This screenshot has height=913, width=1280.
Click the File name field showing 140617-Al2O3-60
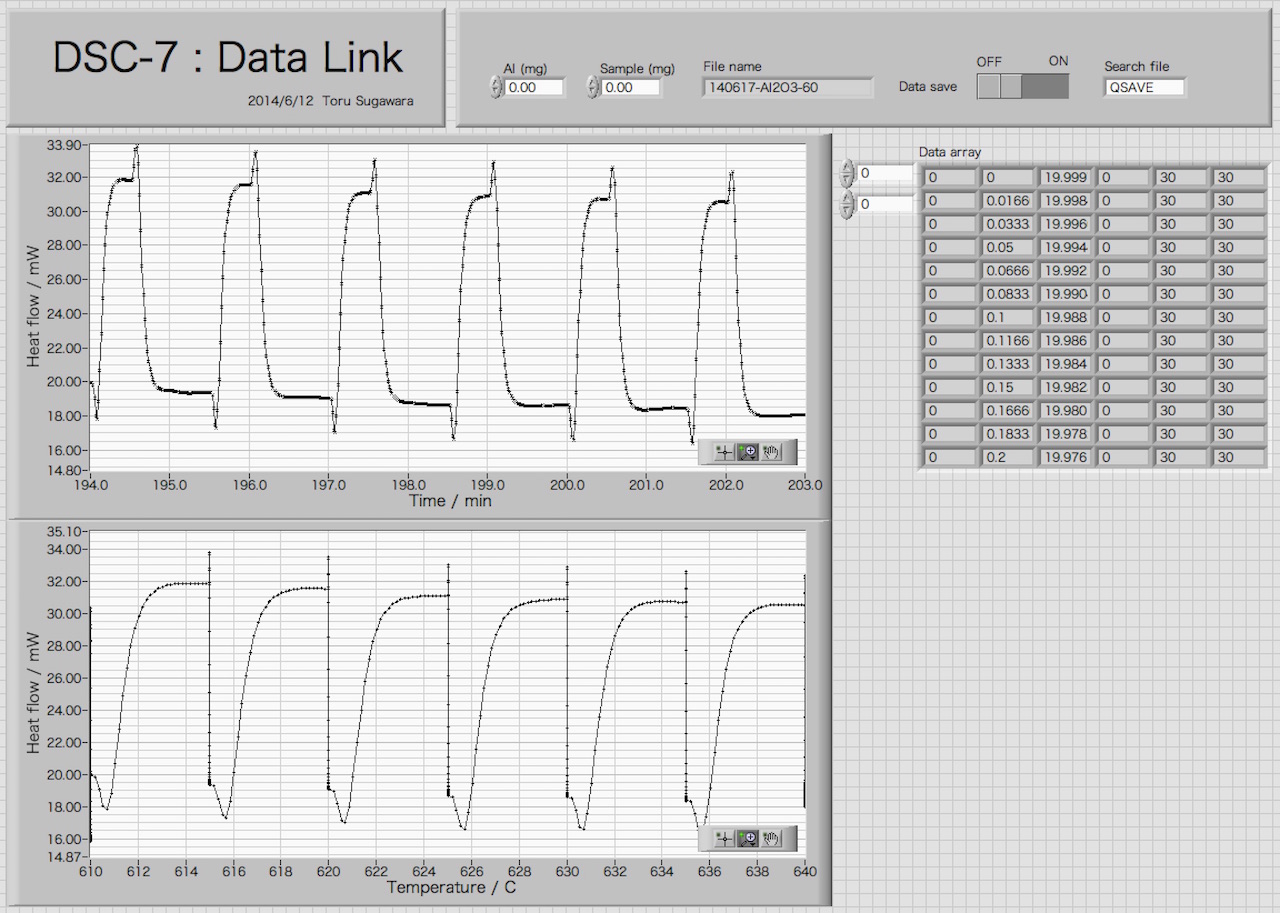(787, 88)
